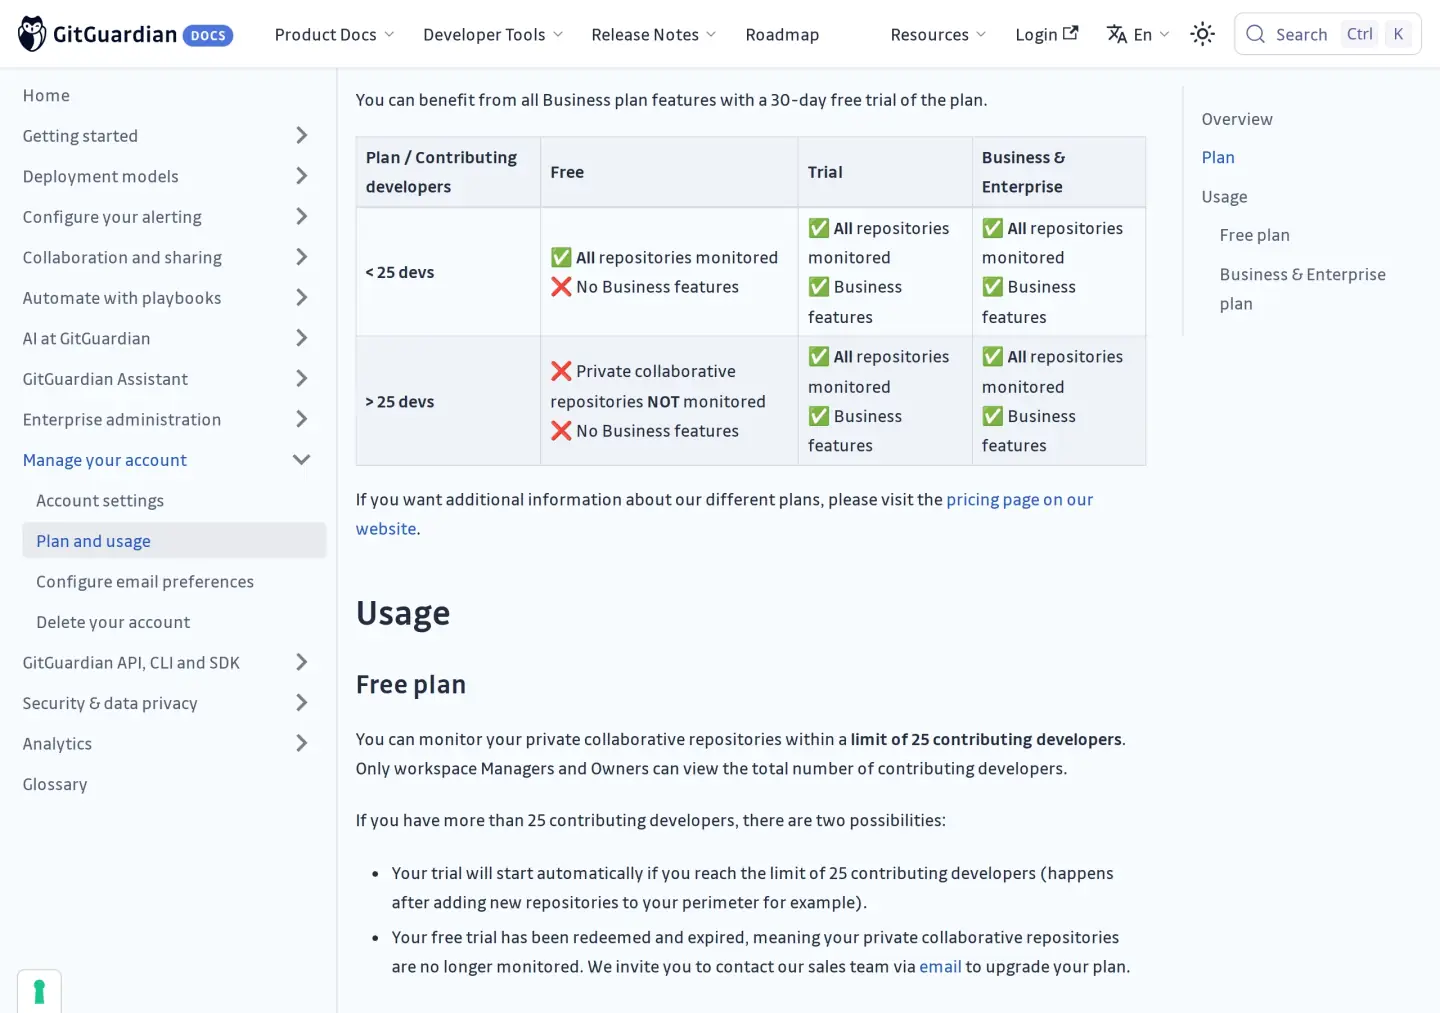Open the Resources dropdown
The height and width of the screenshot is (1013, 1440).
pyautogui.click(x=938, y=34)
